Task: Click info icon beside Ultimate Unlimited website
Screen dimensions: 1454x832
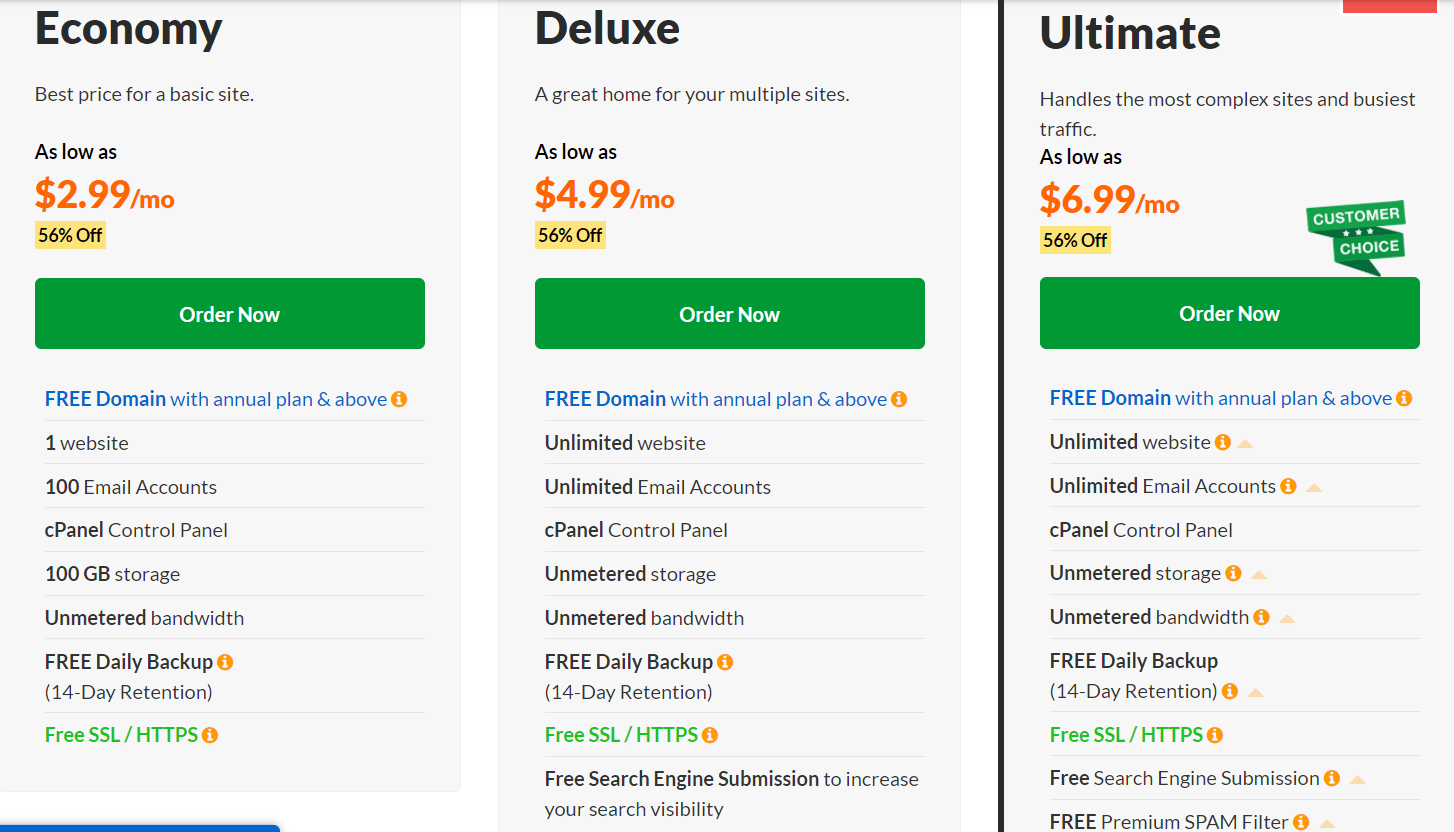Action: pos(1222,442)
